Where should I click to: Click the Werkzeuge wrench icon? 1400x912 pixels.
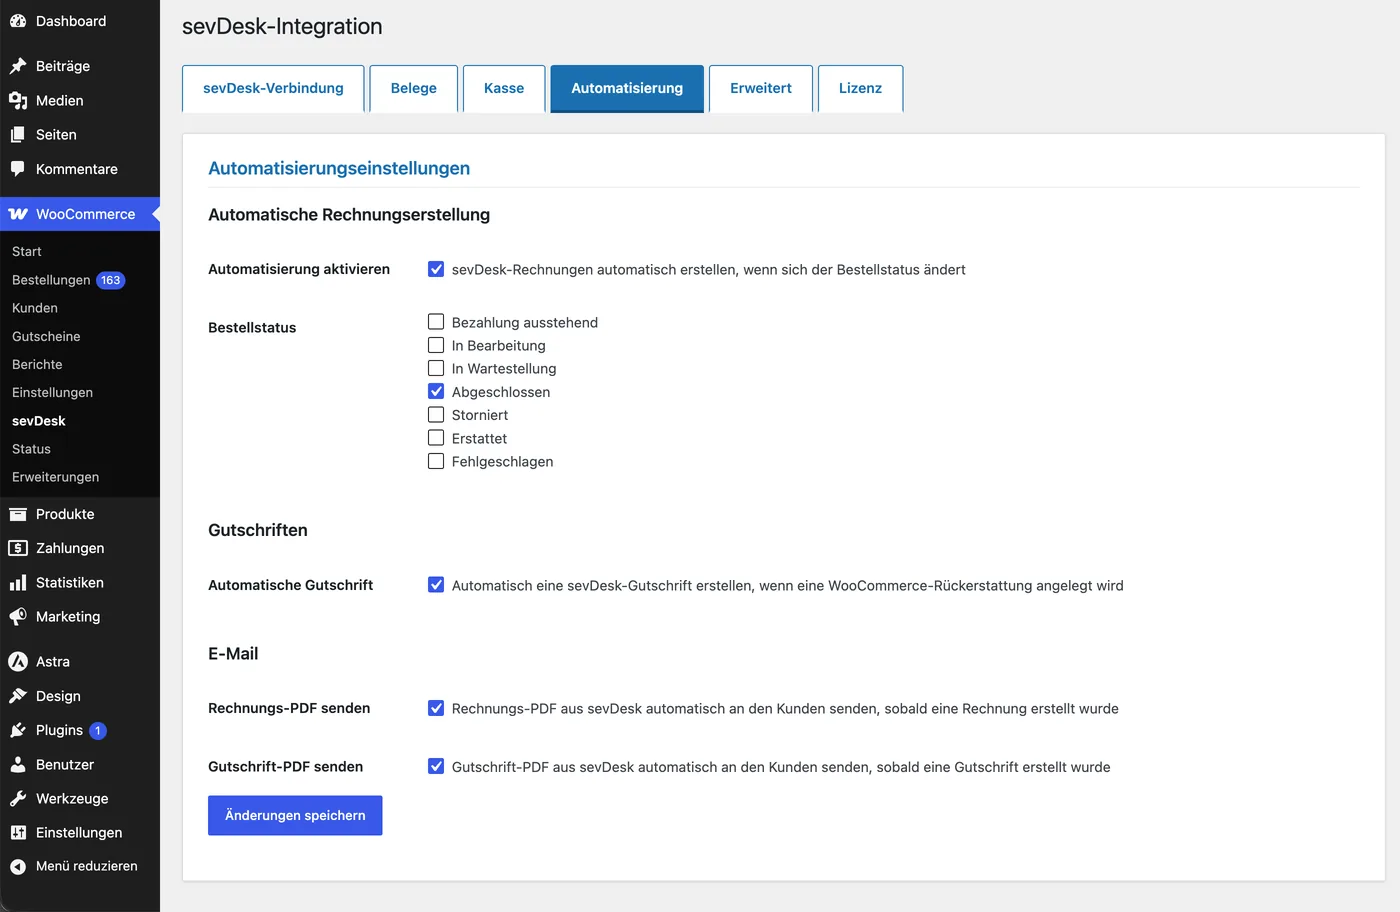pyautogui.click(x=18, y=798)
